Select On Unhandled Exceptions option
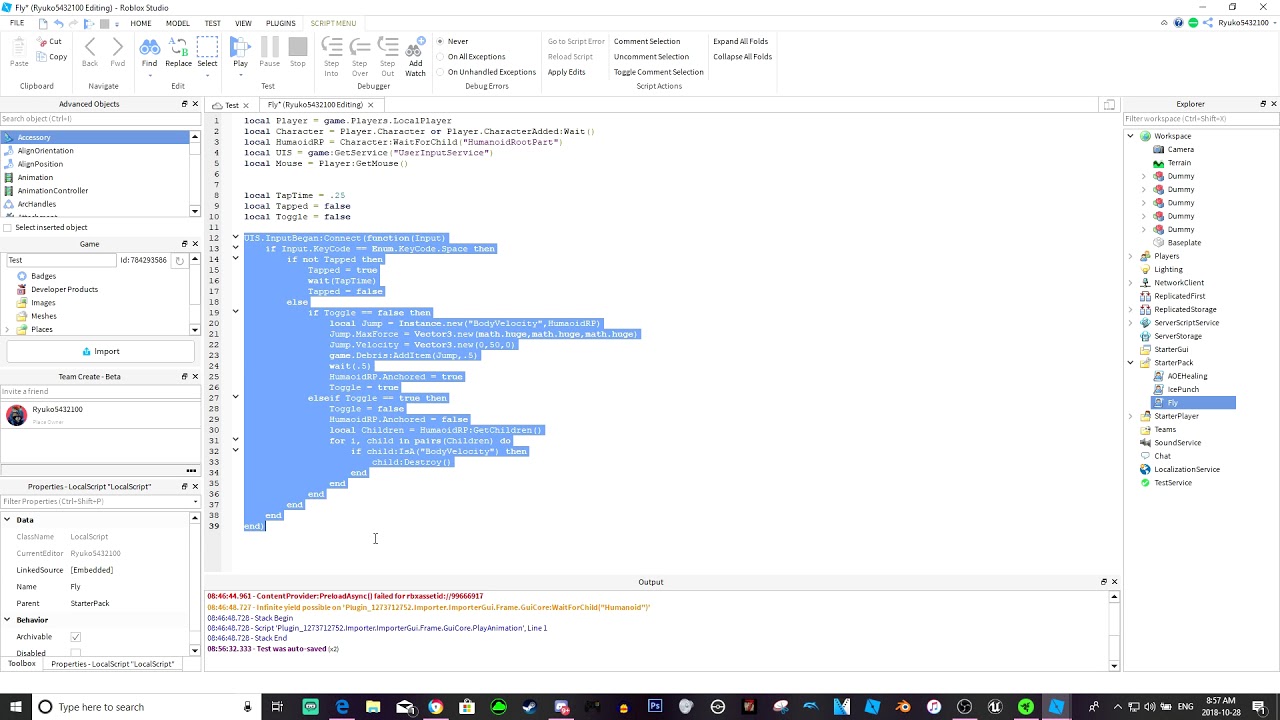 point(486,72)
